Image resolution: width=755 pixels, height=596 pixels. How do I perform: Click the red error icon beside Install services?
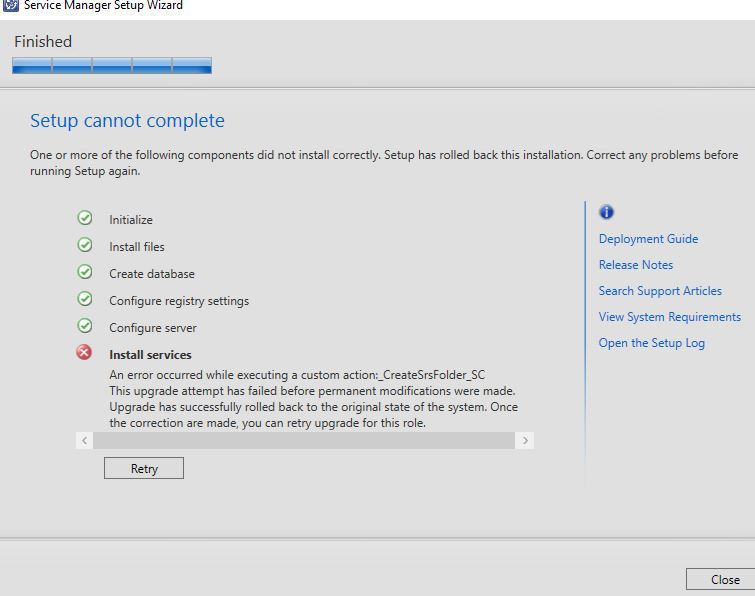84,352
